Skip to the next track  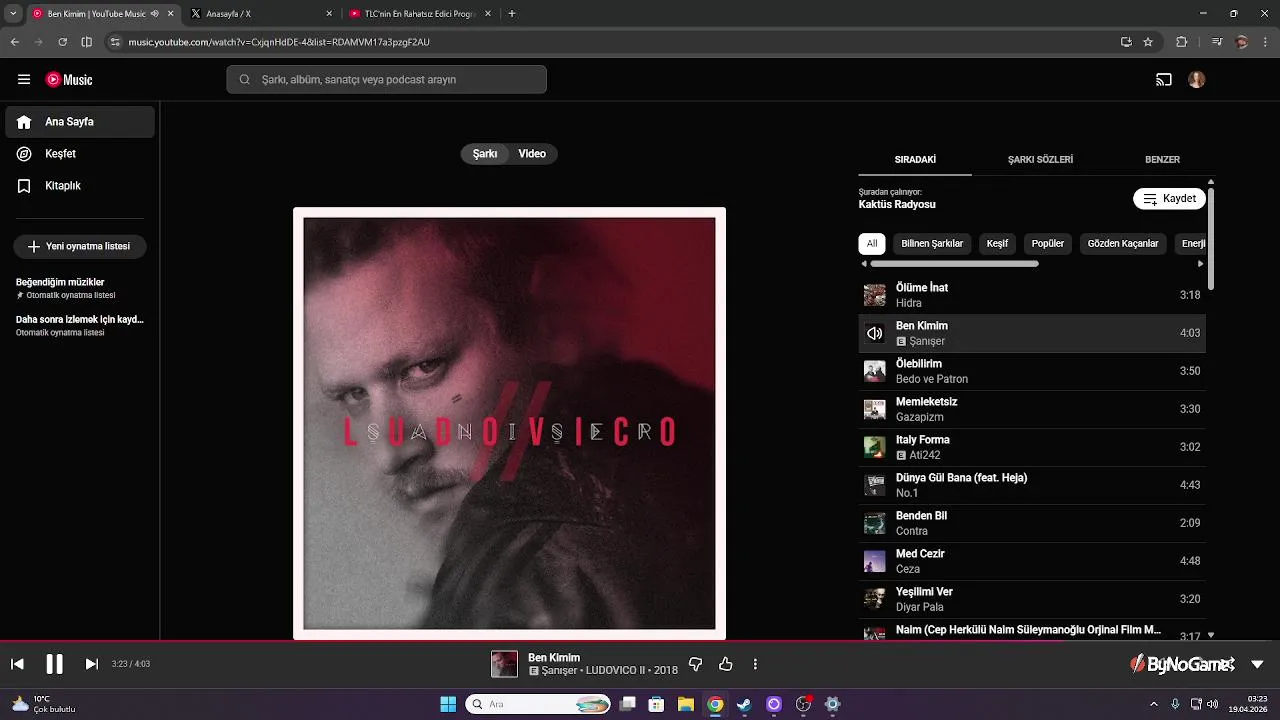pos(91,664)
